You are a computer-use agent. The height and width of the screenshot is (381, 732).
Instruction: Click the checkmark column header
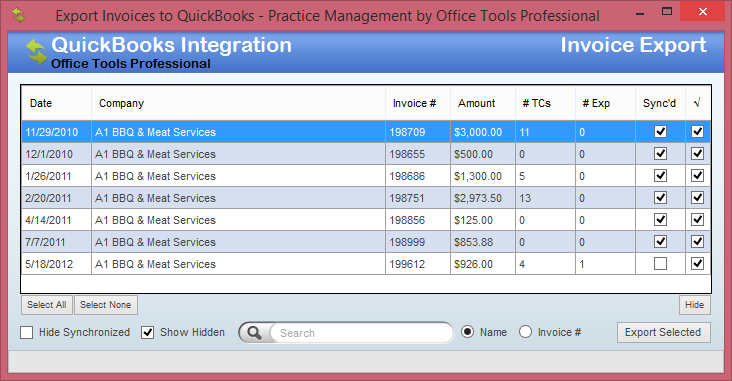[x=697, y=103]
